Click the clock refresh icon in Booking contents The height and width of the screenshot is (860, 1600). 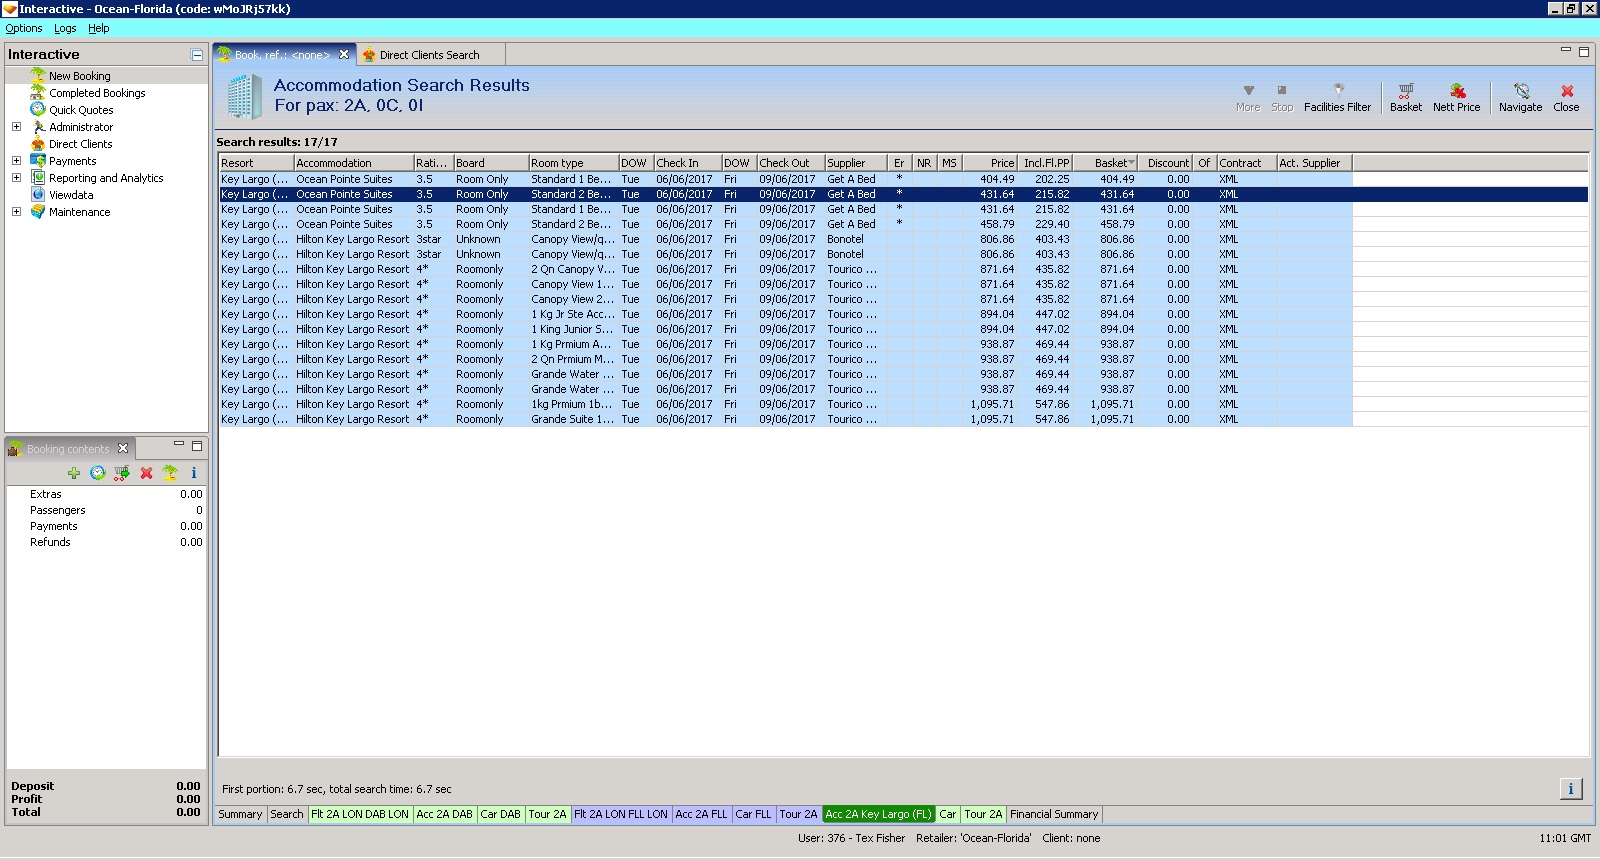[x=98, y=473]
